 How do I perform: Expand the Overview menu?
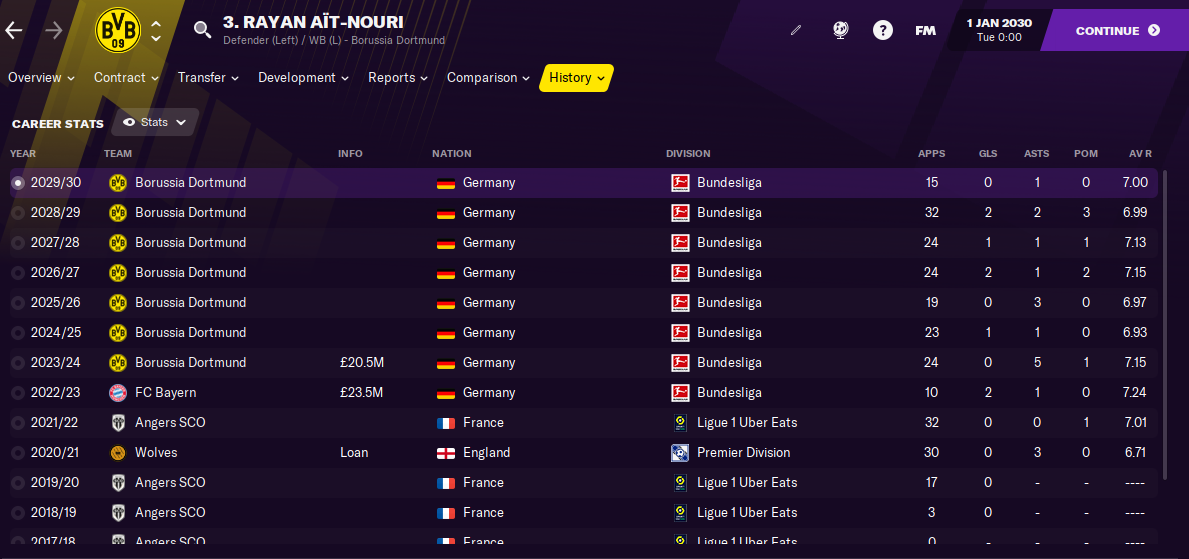[x=42, y=77]
